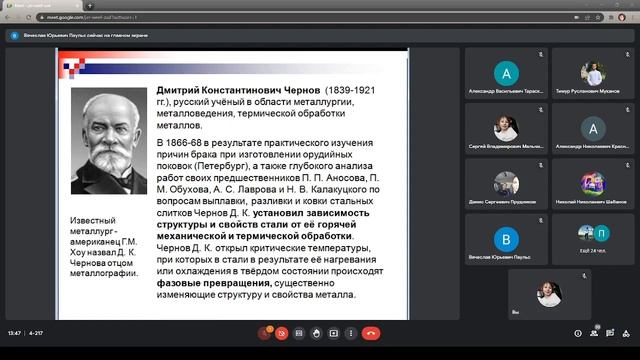Image resolution: width=640 pixels, height=360 pixels.
Task: Open the Activities panel icon
Action: click(626, 333)
